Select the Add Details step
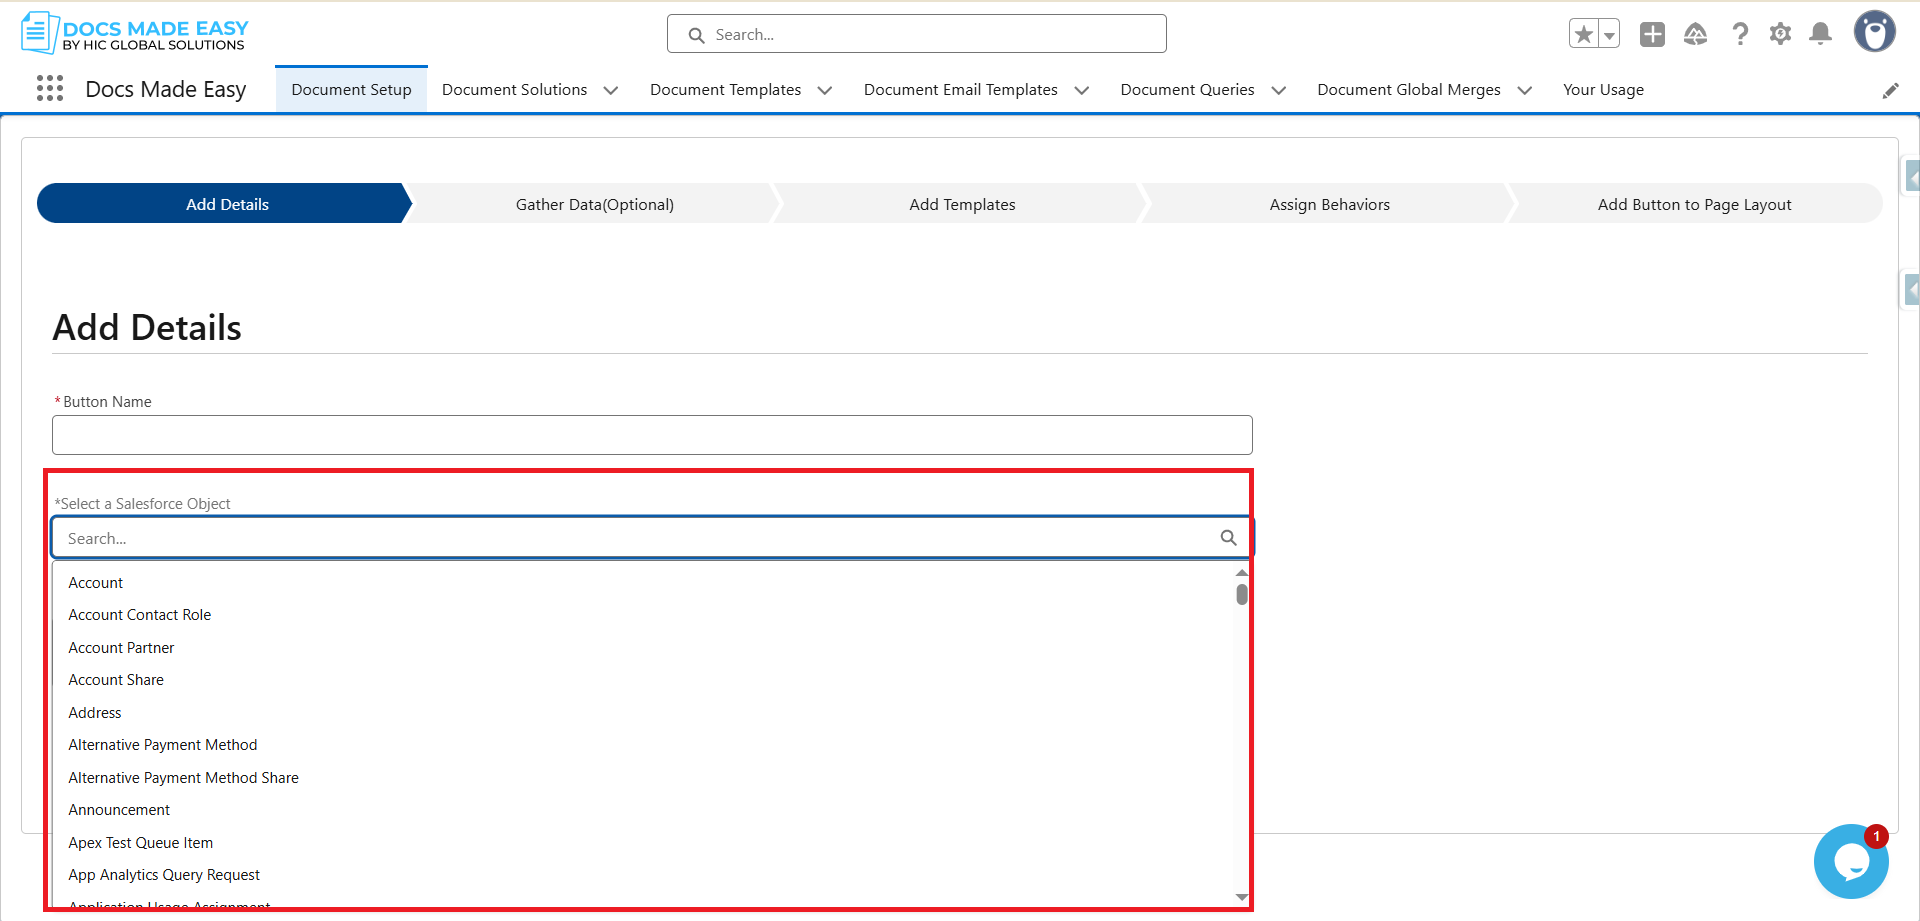Screen dimensions: 1920x921 (x=226, y=203)
